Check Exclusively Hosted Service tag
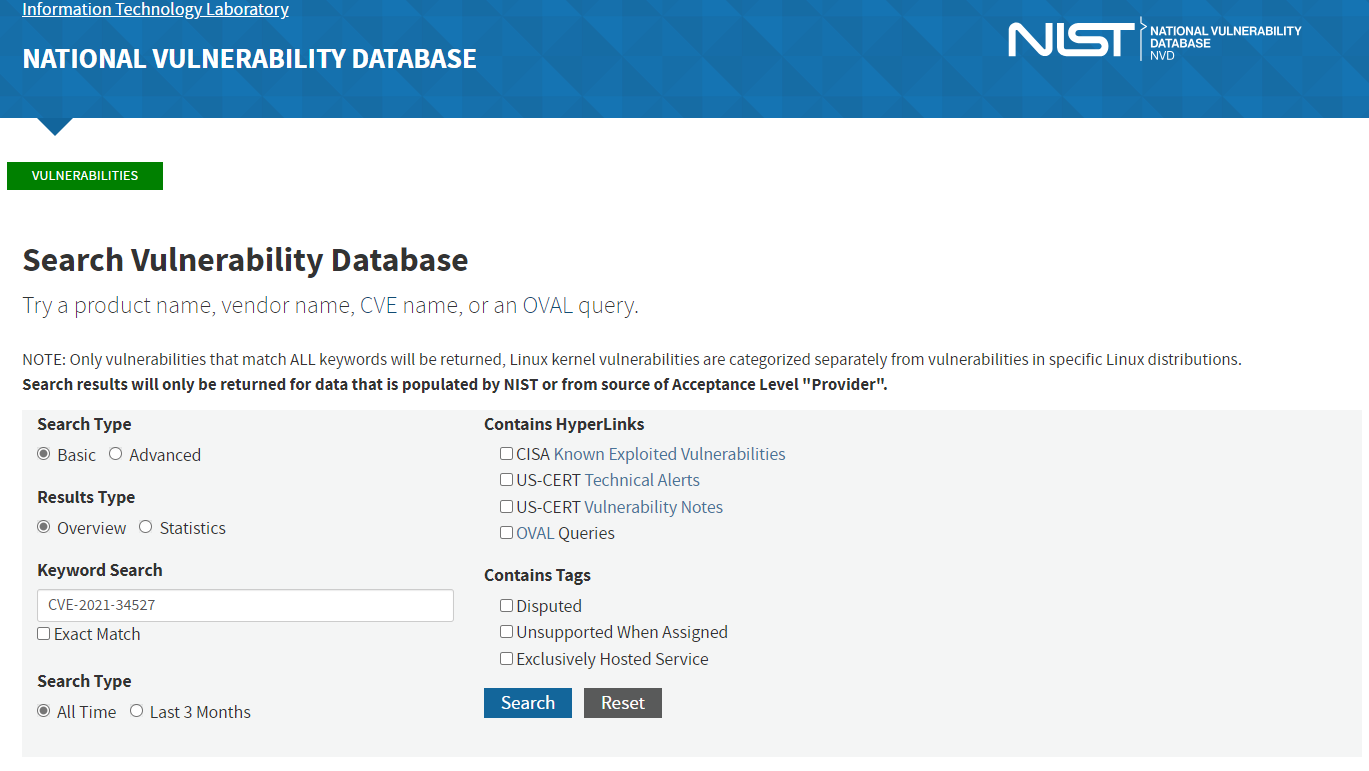The height and width of the screenshot is (771, 1369). pos(507,659)
